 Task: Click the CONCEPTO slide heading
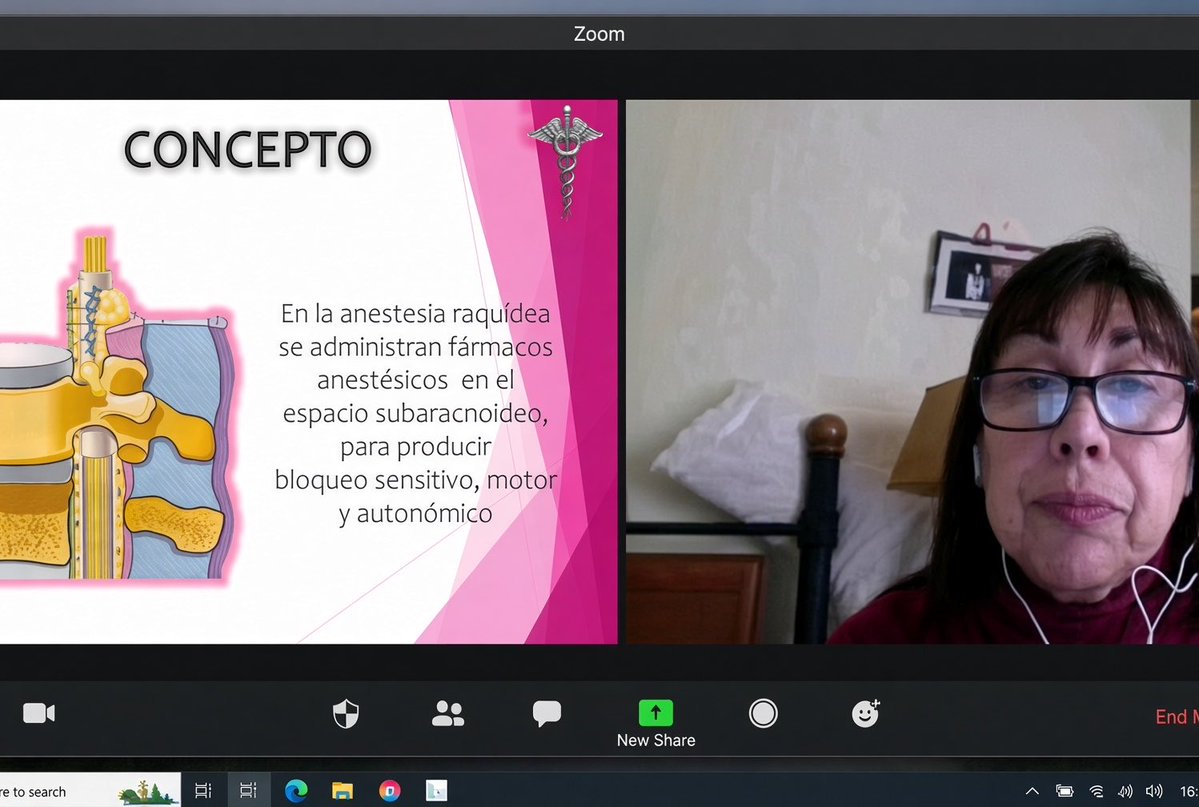pos(248,149)
